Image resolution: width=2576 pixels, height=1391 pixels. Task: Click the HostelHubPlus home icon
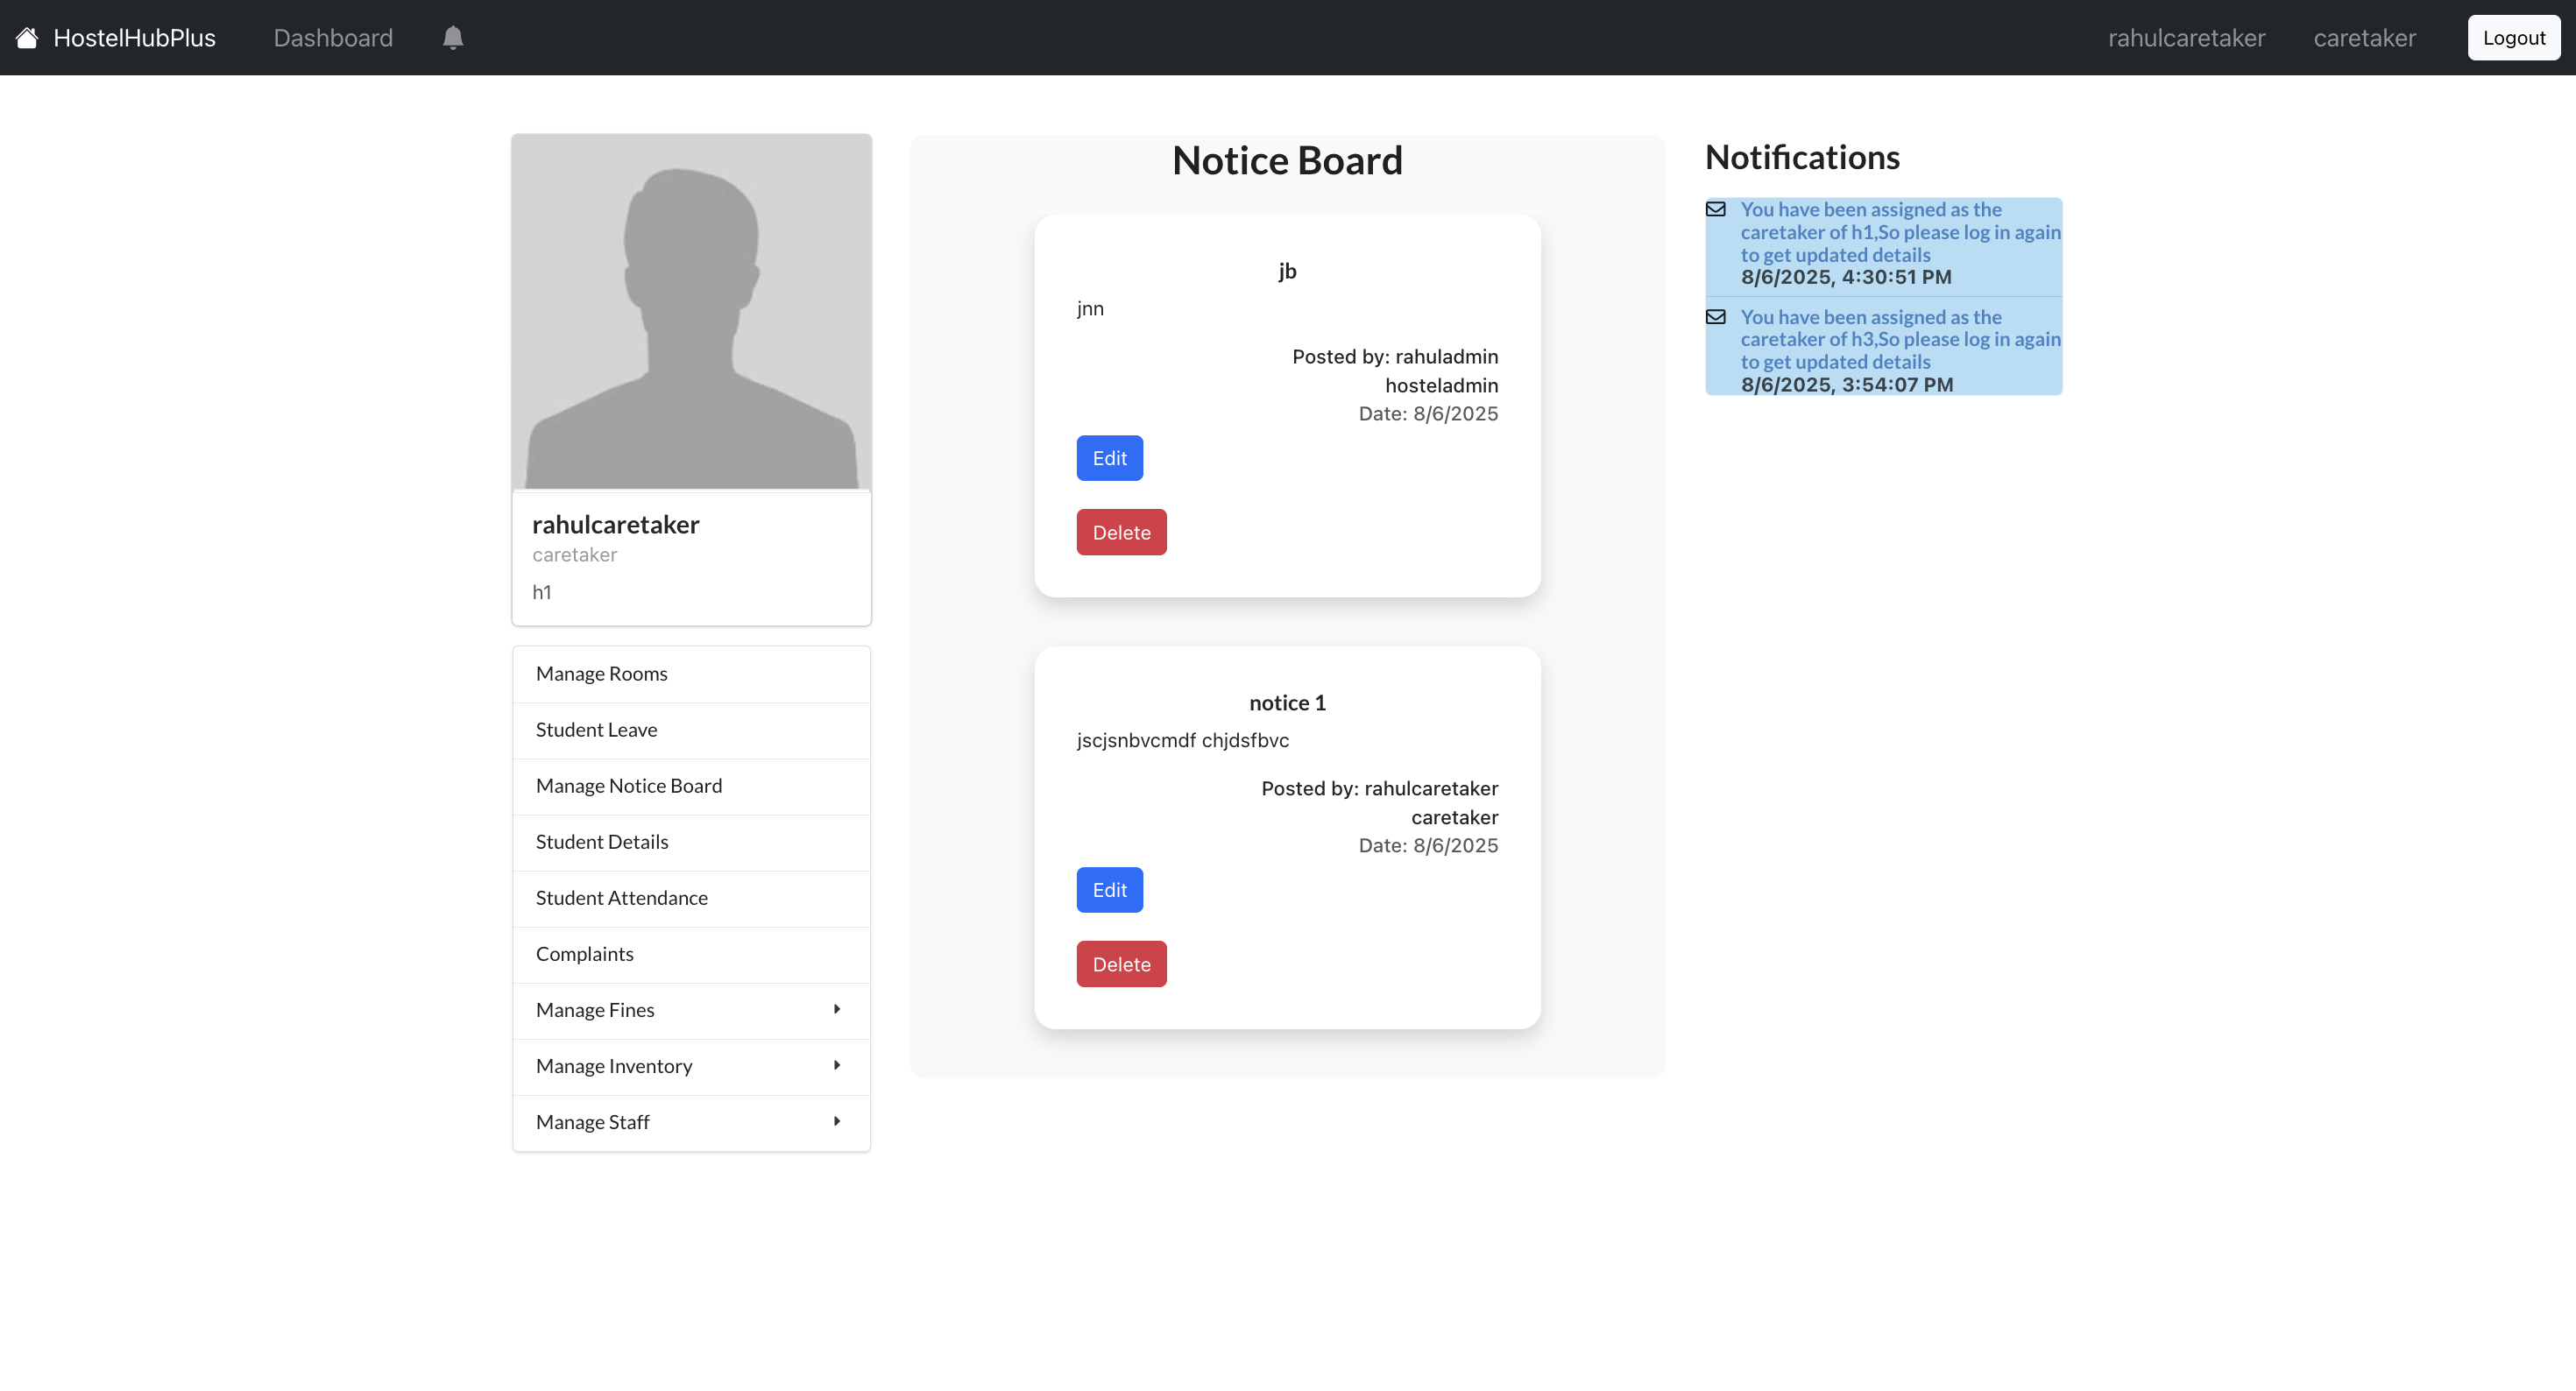coord(27,38)
